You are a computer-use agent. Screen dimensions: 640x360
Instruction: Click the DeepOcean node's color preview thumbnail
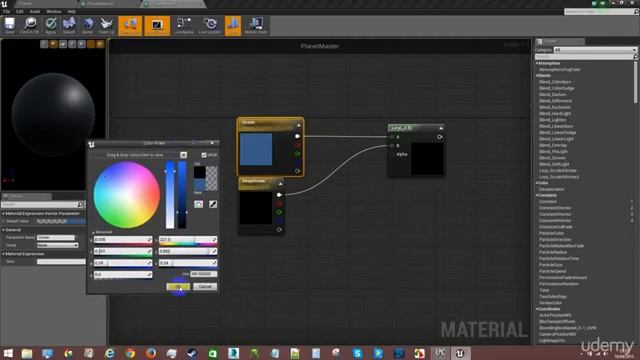coord(256,208)
